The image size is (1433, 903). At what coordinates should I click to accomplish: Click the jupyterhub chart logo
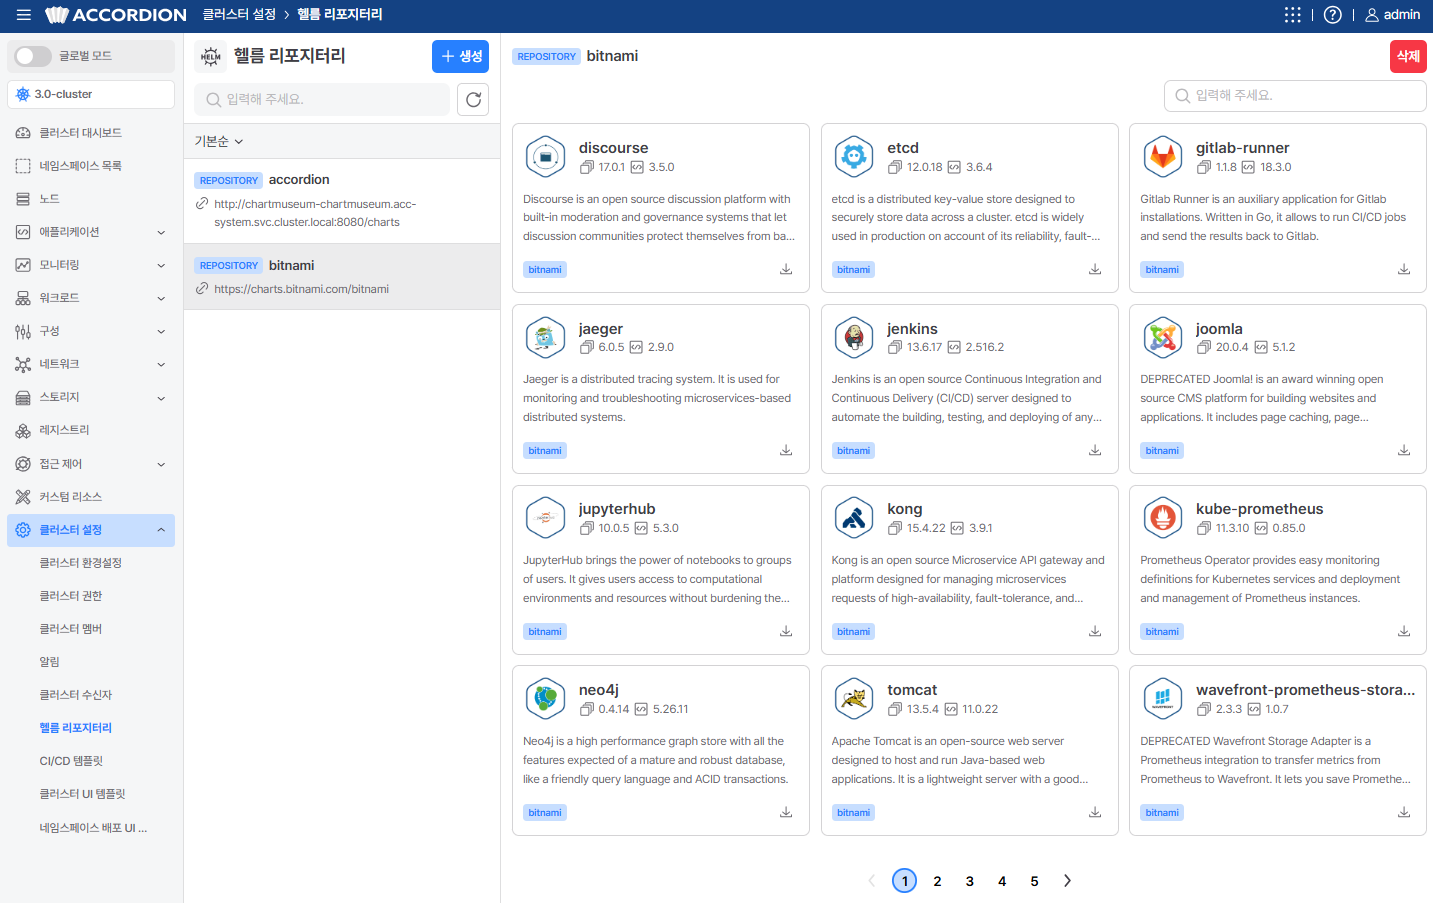point(545,518)
